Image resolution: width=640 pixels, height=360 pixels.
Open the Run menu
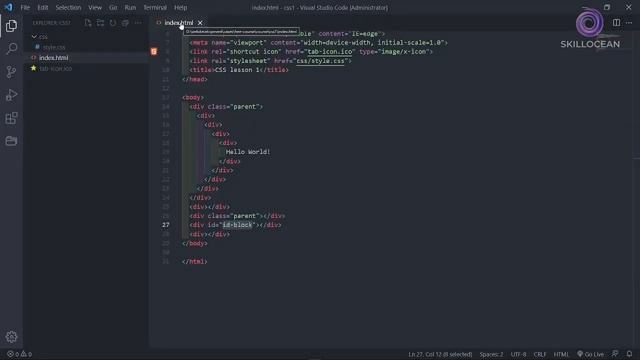[130, 7]
